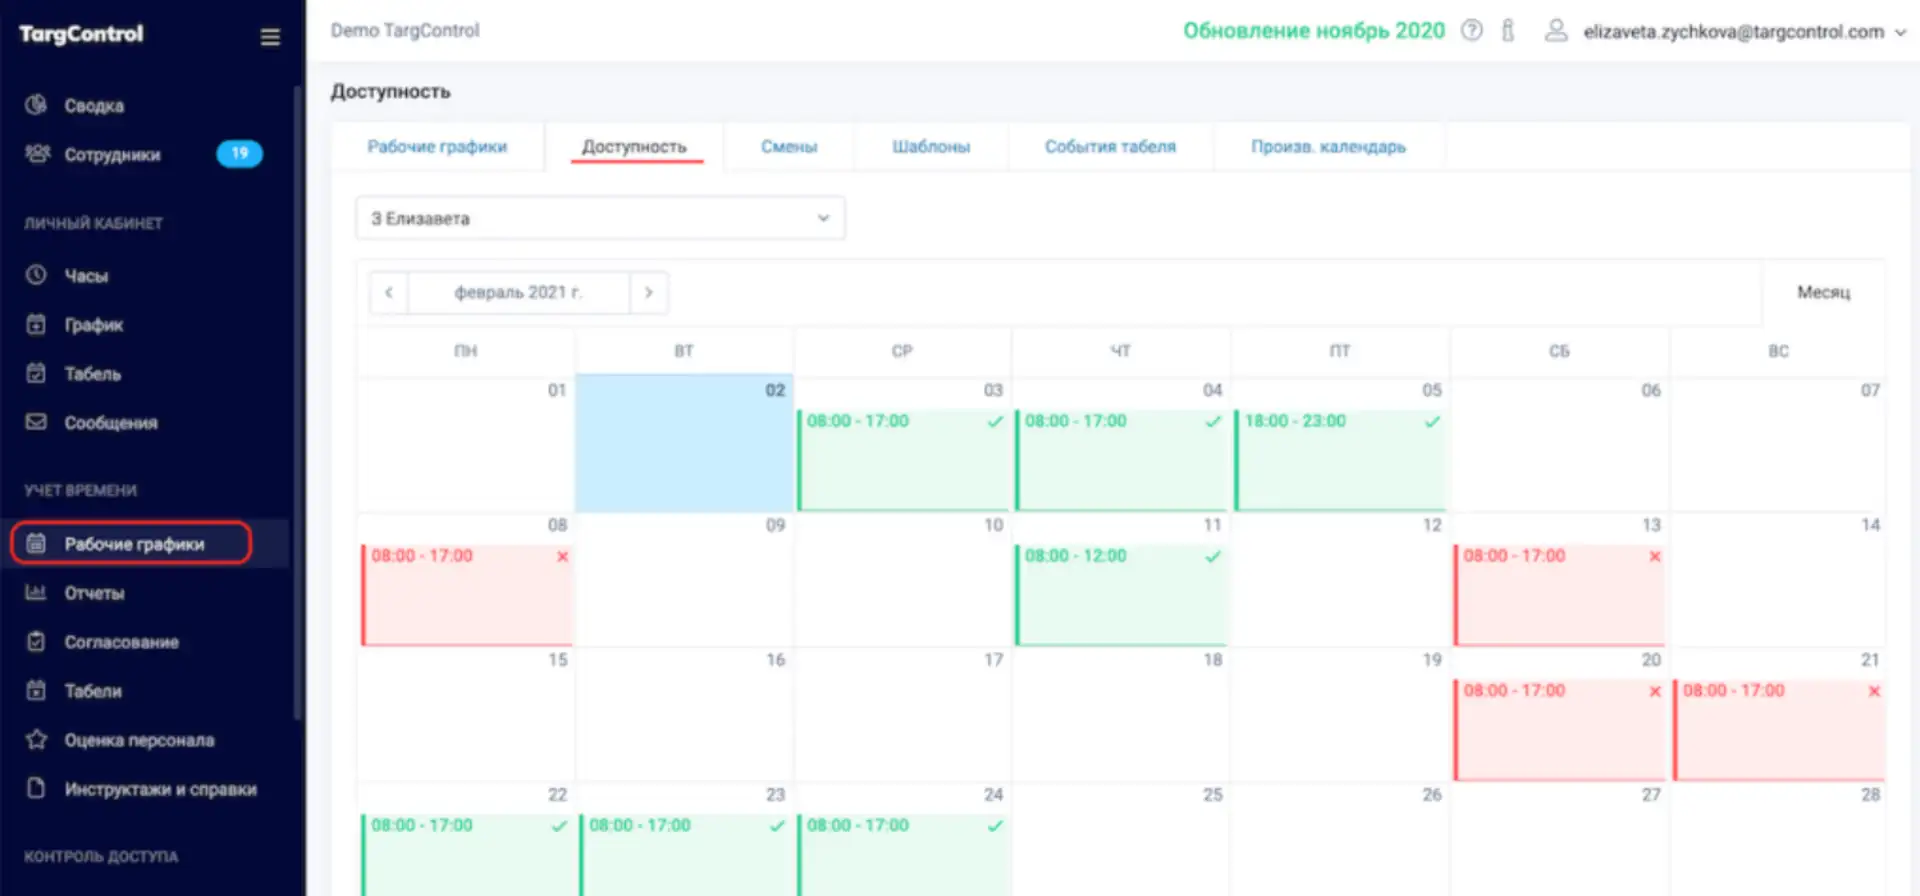Open the help question mark icon
Screen dimensions: 1920x896
(1471, 30)
